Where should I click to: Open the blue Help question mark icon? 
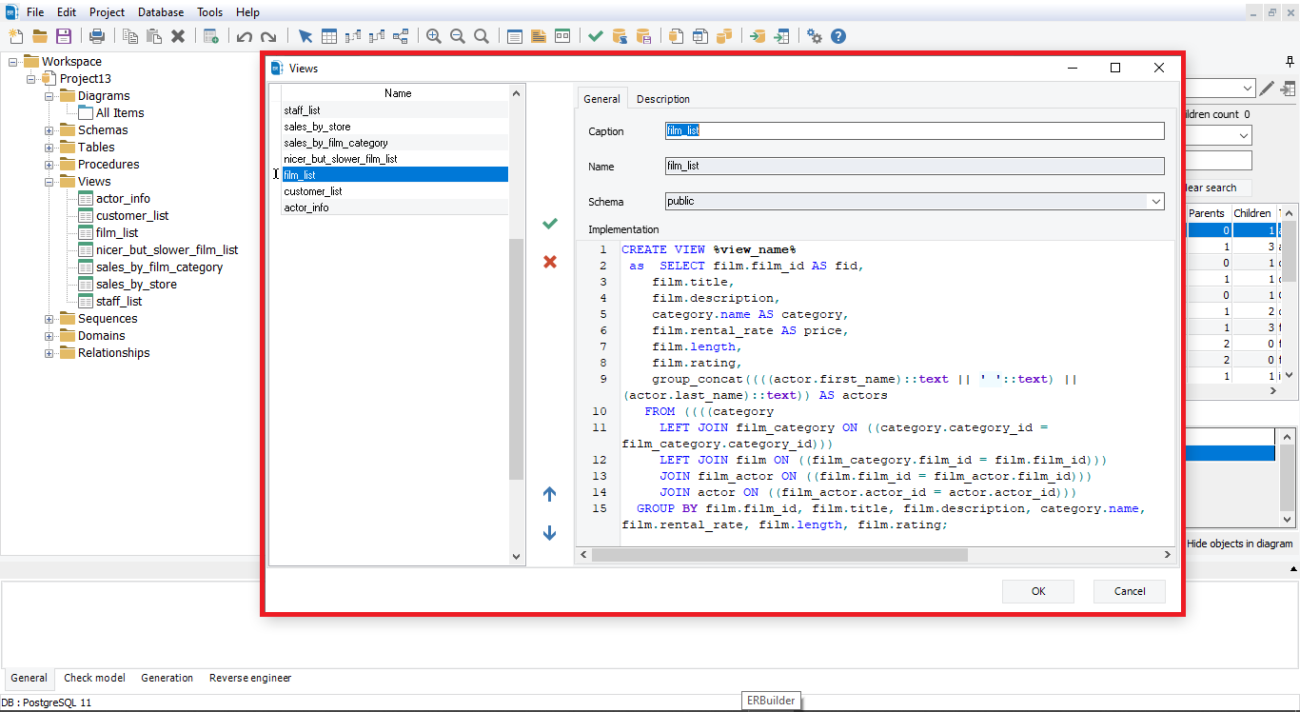[838, 36]
